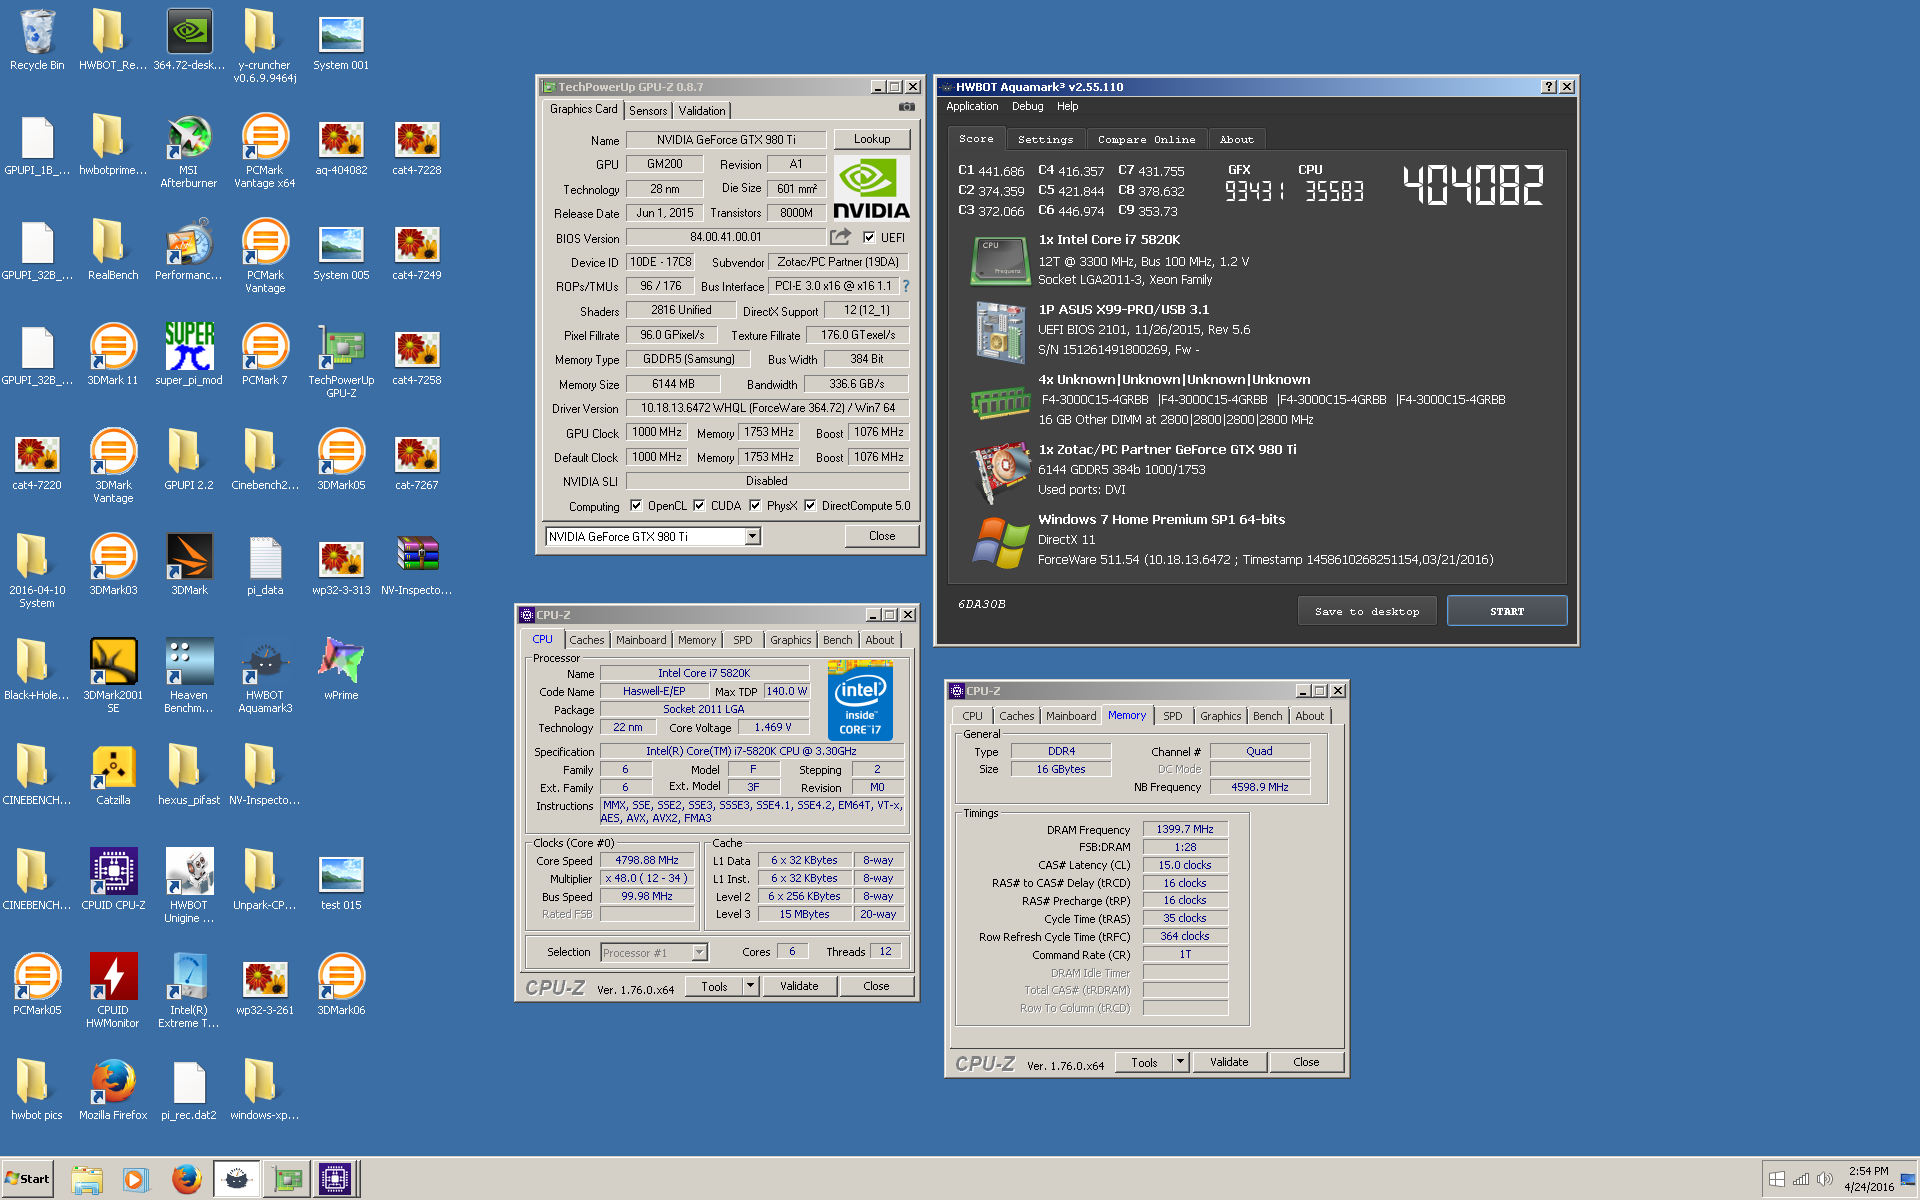Toggle the CUDA checkbox in GPU-Z
The image size is (1920, 1200).
[699, 506]
